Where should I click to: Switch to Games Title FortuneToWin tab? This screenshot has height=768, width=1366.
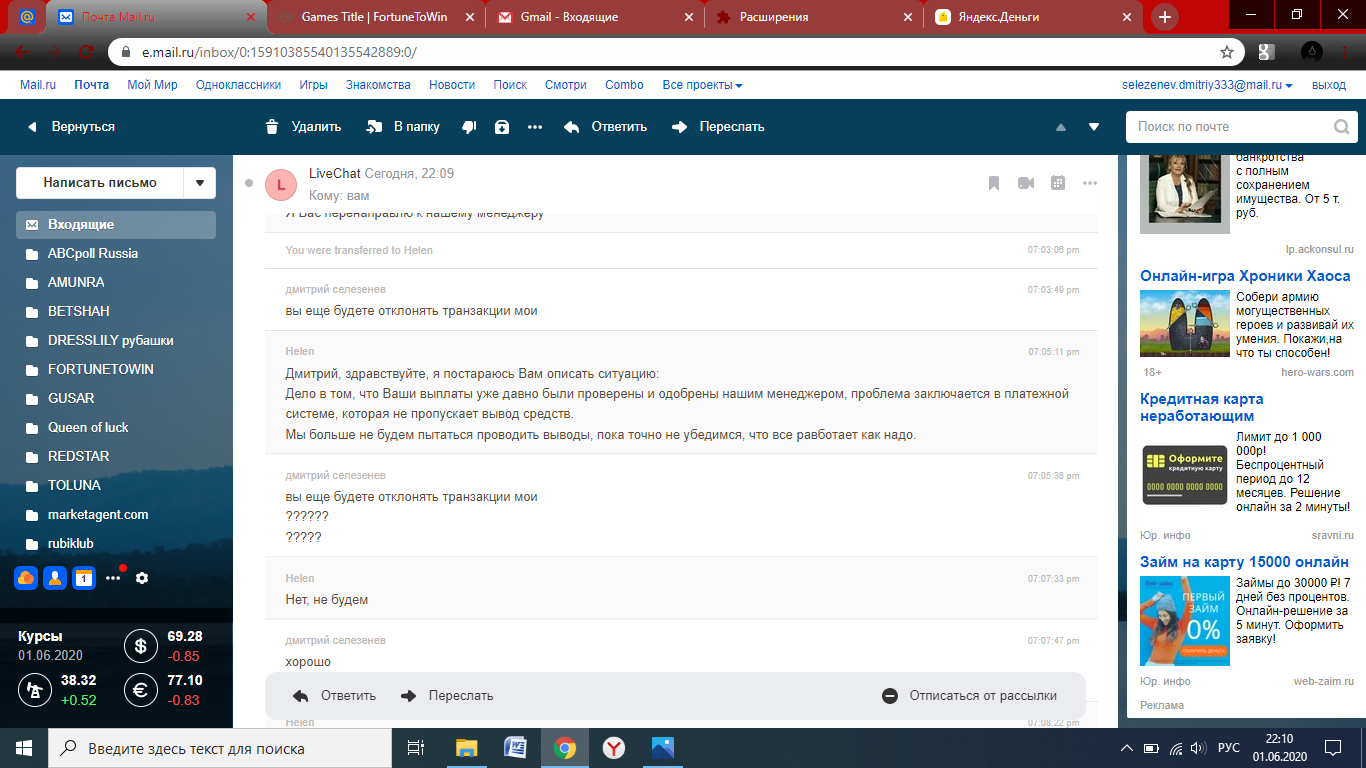click(374, 17)
